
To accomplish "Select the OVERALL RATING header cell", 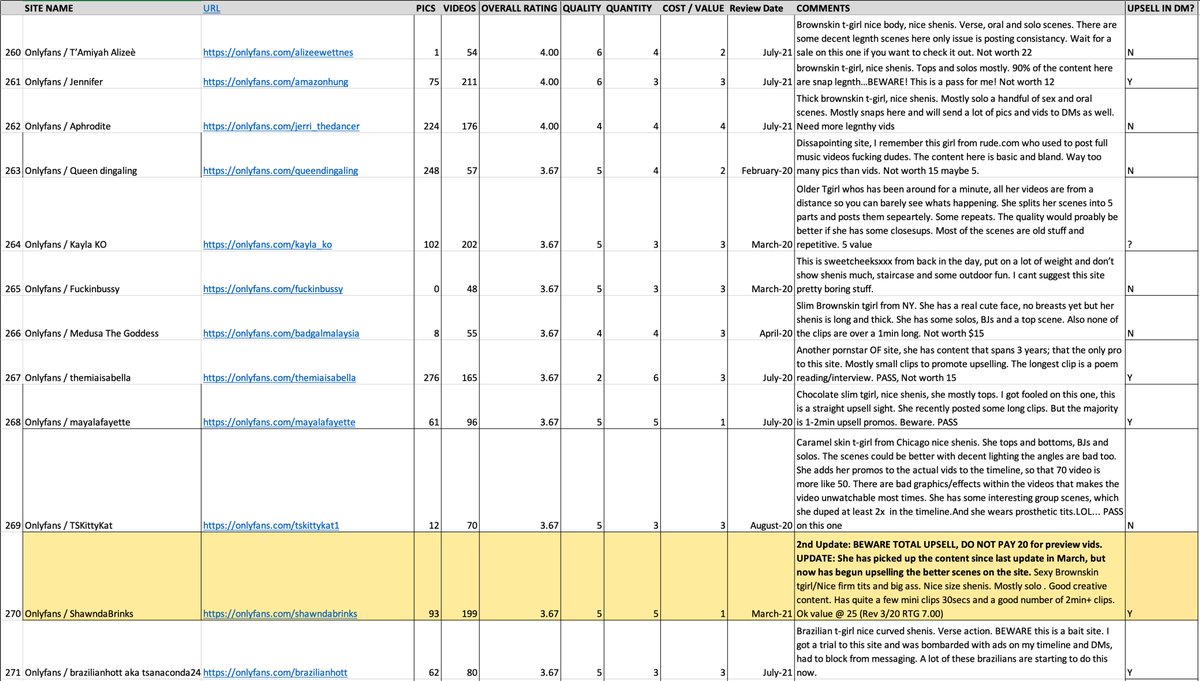I will tap(519, 8).
